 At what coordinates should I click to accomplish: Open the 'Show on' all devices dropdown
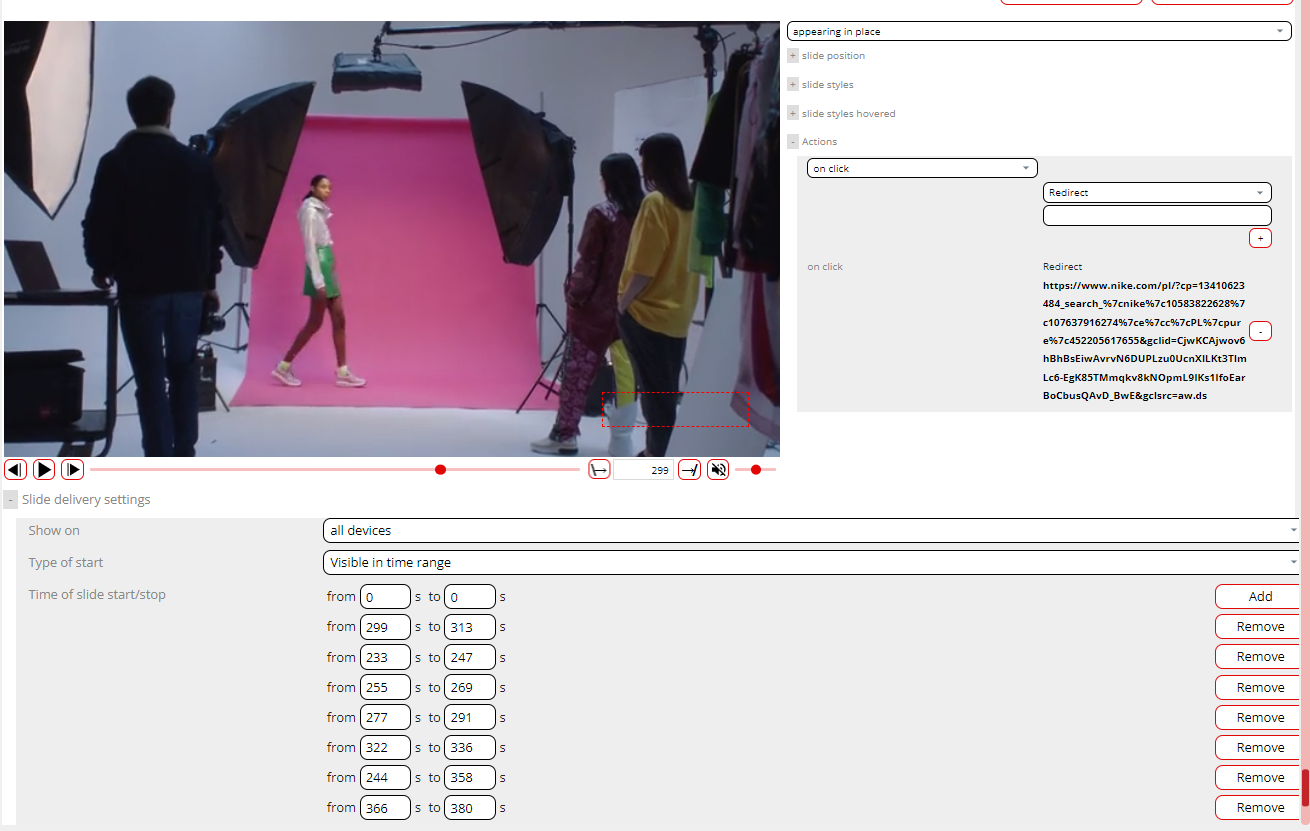[x=810, y=531]
